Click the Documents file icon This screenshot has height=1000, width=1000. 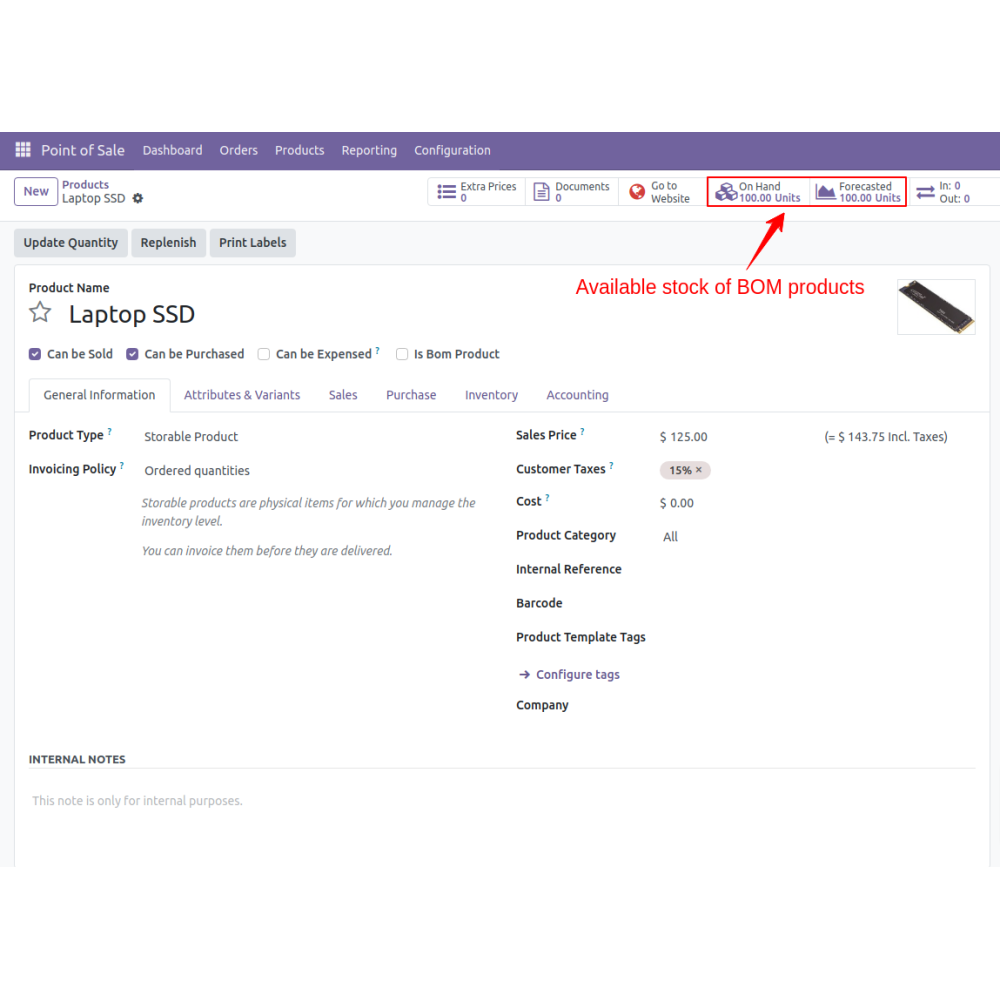(541, 192)
